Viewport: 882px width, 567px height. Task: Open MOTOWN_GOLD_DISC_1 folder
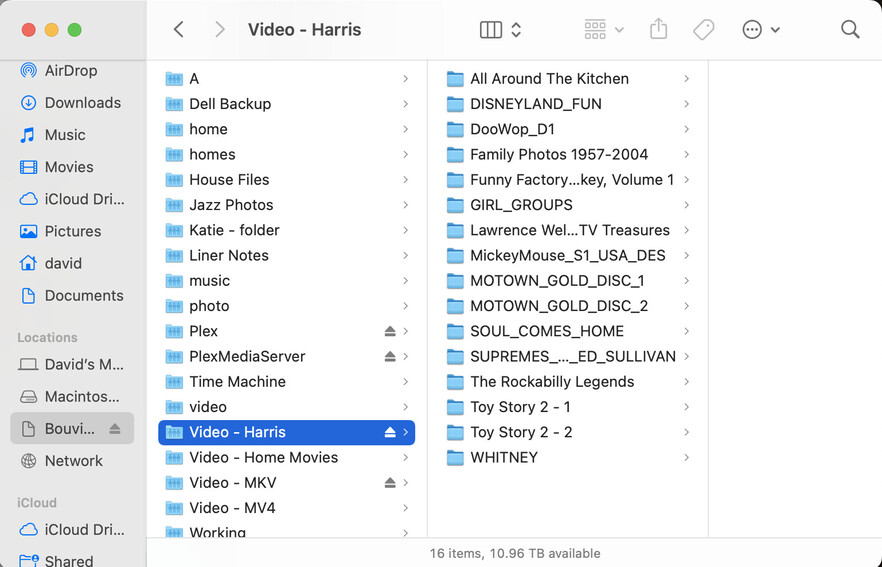568,281
